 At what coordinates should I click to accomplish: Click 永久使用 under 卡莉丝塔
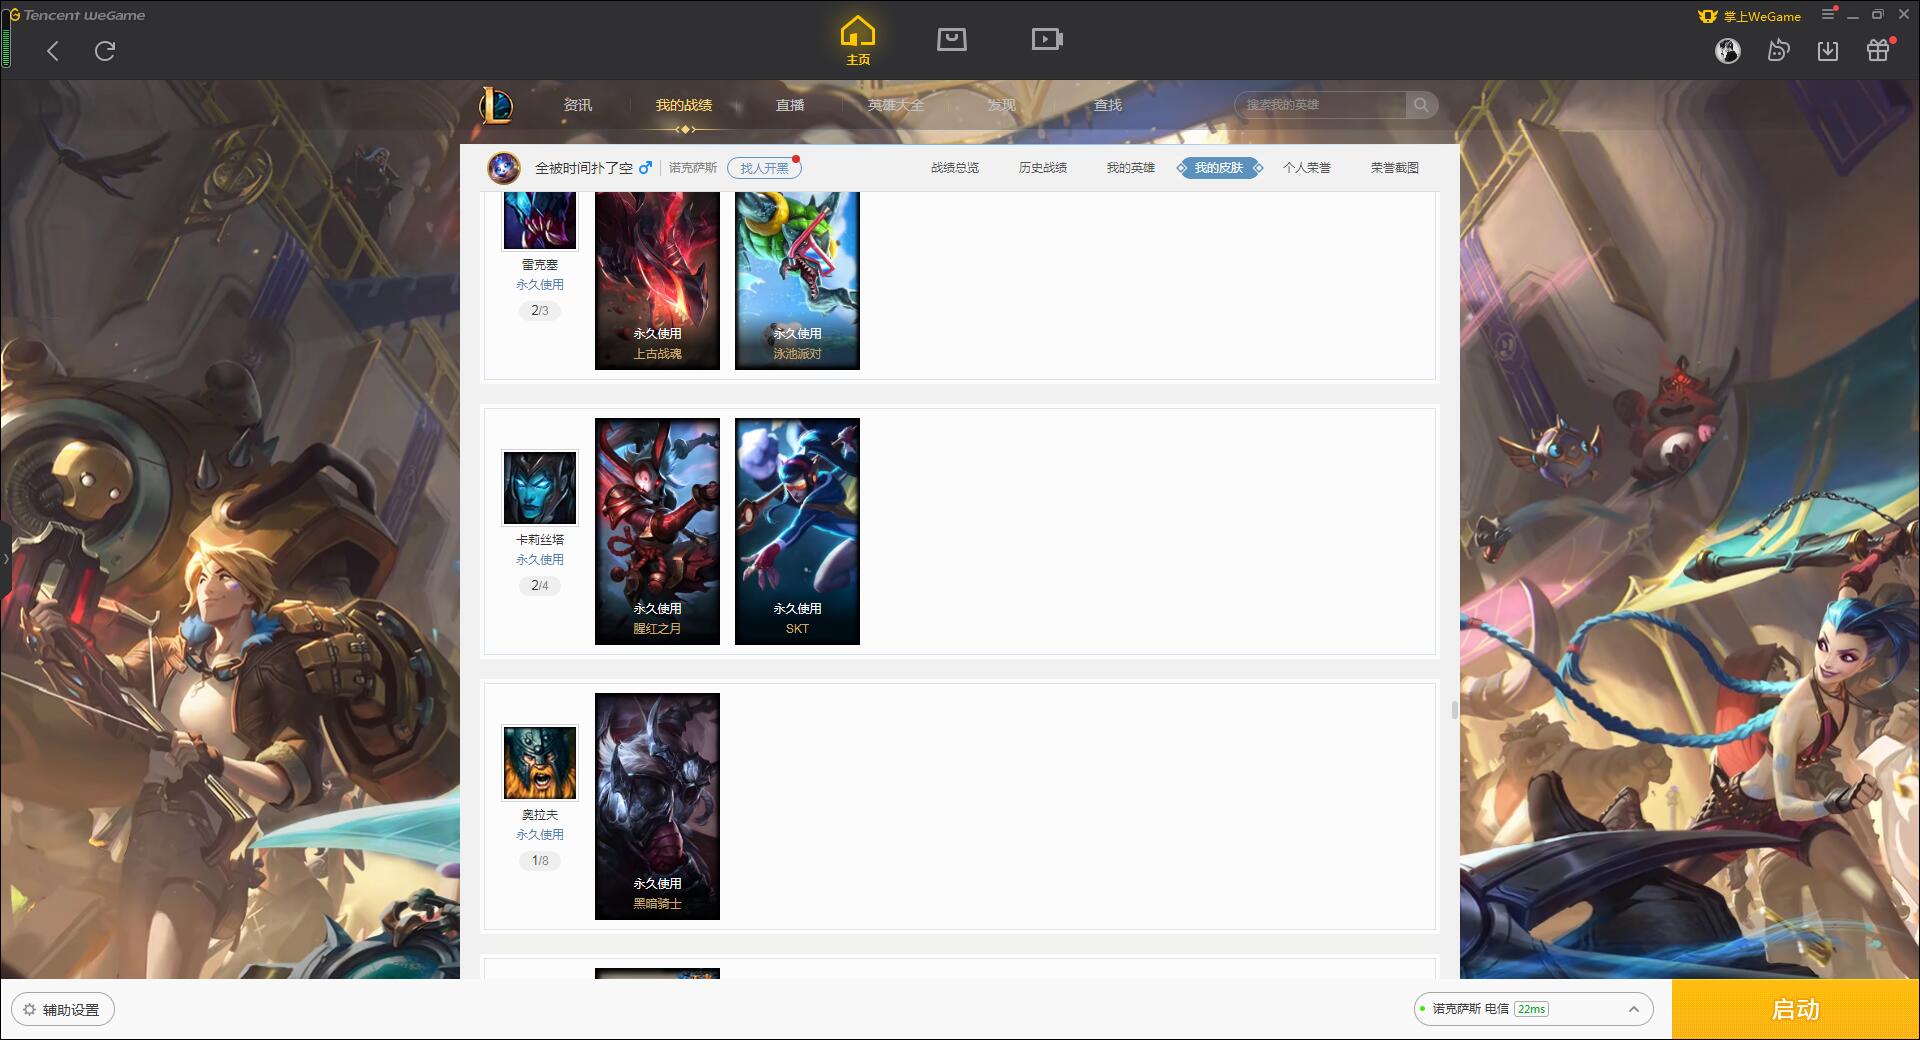click(x=540, y=560)
